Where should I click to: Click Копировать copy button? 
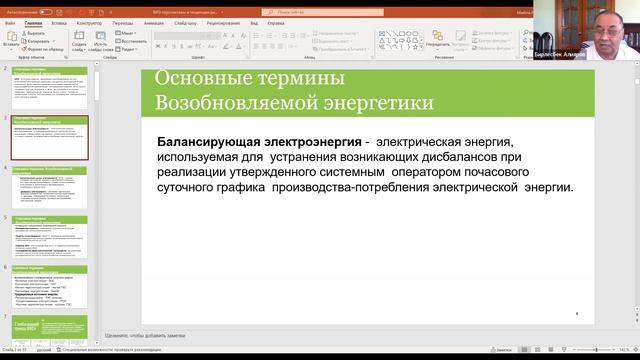[x=36, y=41]
